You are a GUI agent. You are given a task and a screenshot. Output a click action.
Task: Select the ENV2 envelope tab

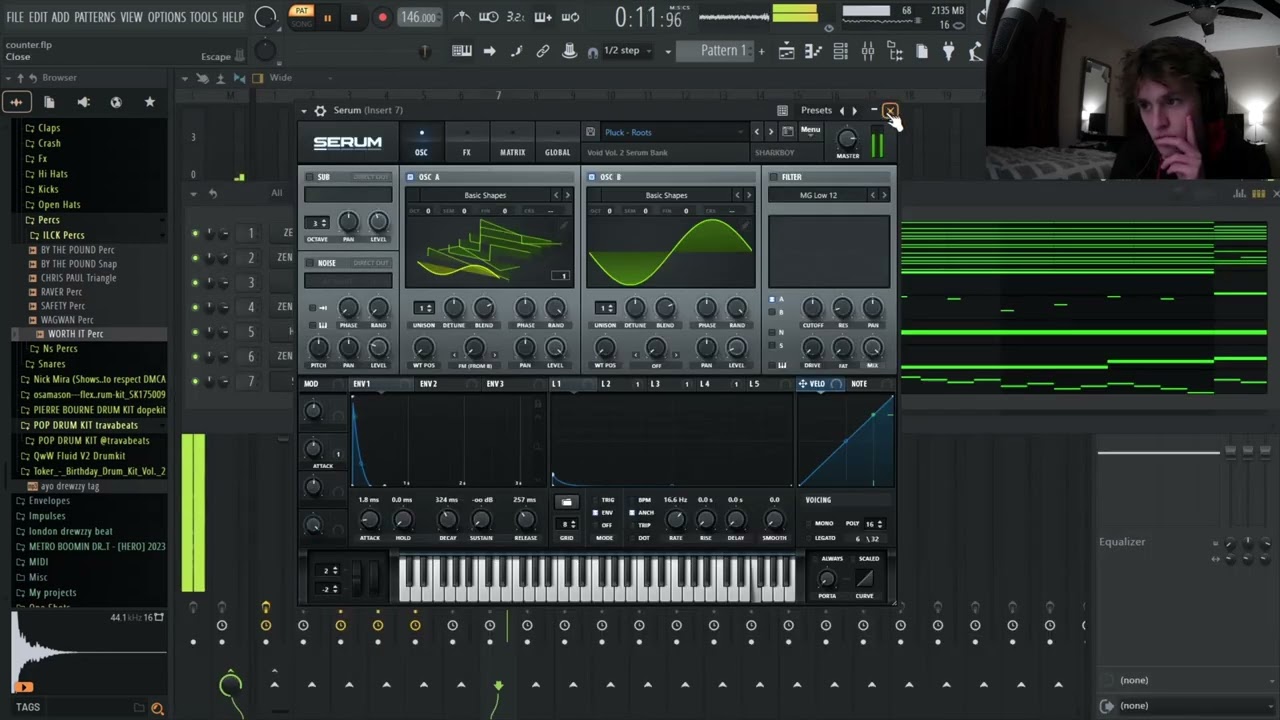428,384
